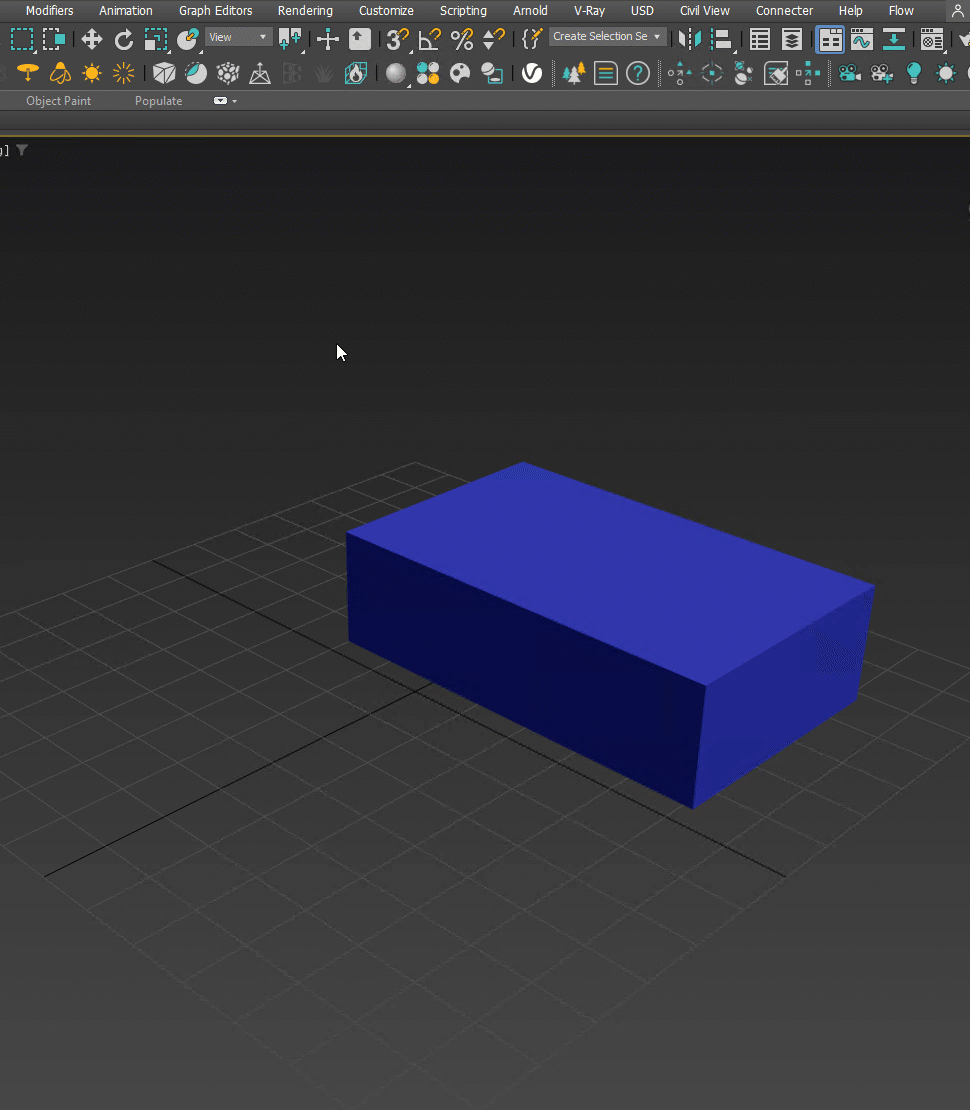Open the Curve Editor
This screenshot has height=1110, width=970.
click(862, 39)
